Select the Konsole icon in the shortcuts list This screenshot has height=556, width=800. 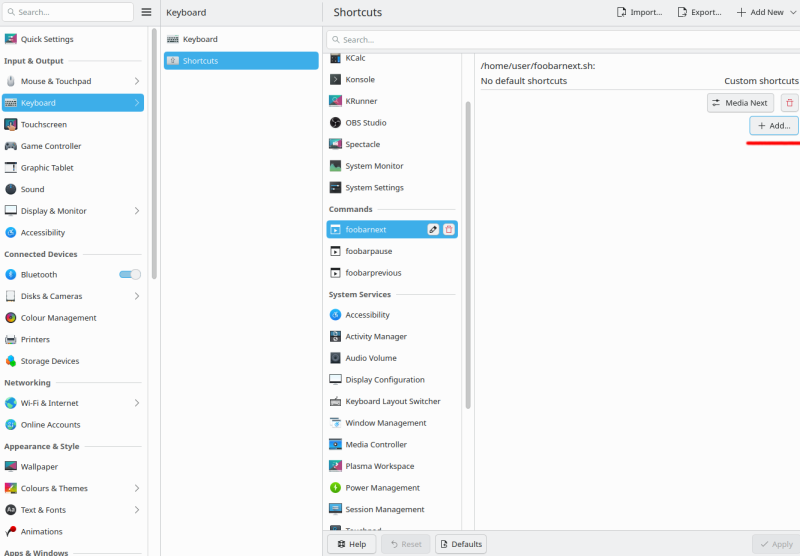pos(335,79)
